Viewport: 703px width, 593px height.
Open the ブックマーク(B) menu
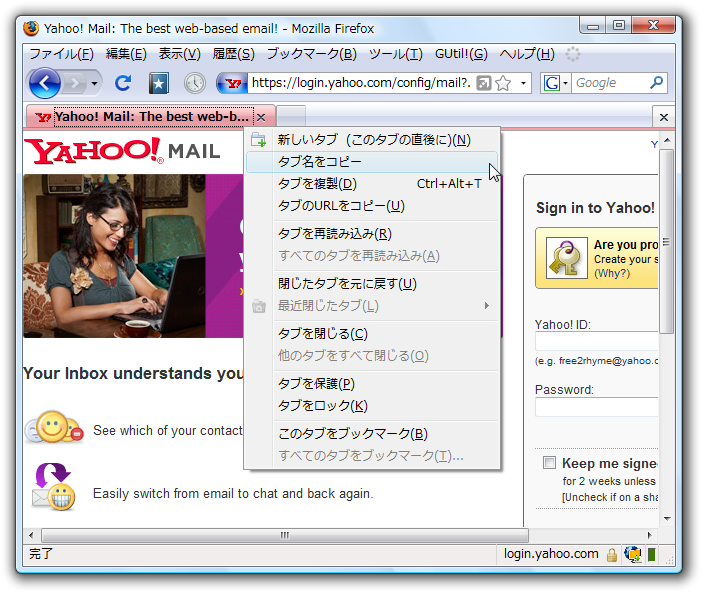[x=312, y=54]
